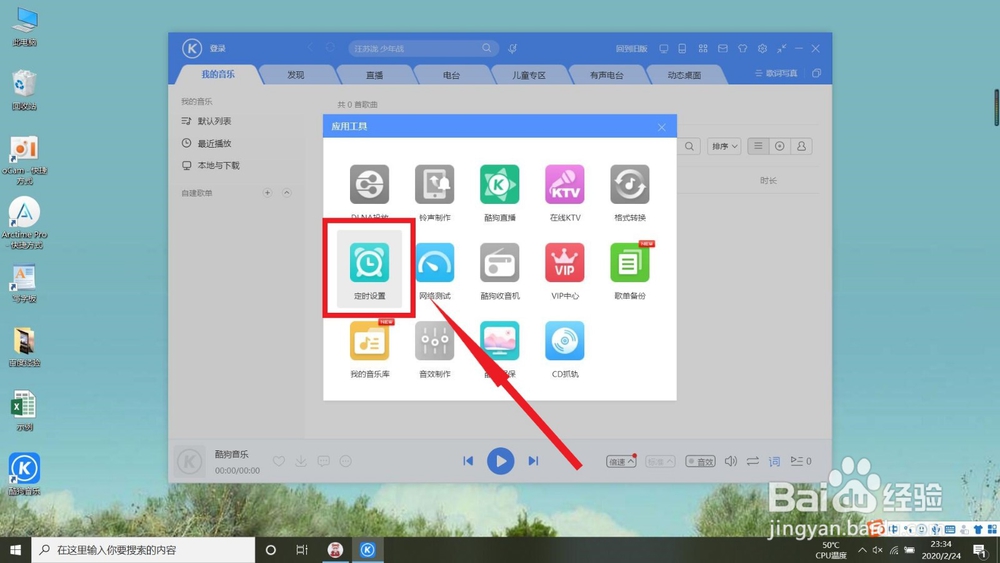Switch to artist view mode

(x=801, y=146)
